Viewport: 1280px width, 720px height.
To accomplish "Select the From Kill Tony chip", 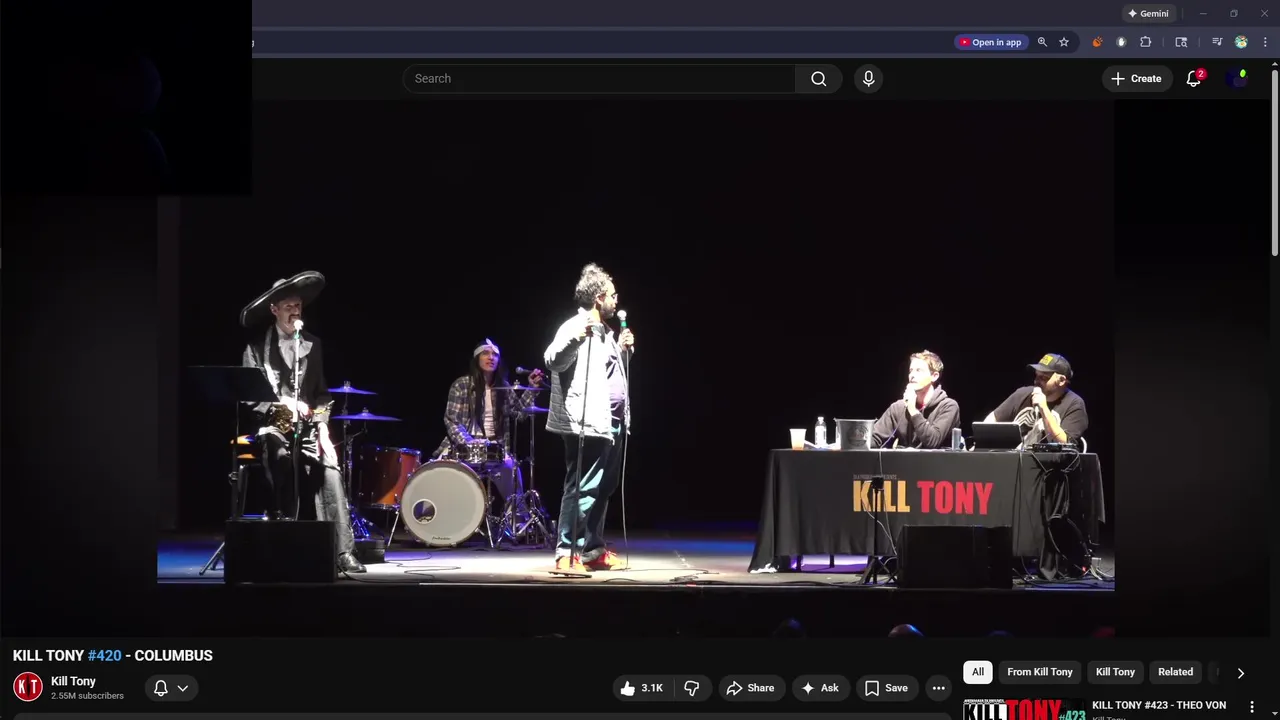I will tap(1040, 672).
